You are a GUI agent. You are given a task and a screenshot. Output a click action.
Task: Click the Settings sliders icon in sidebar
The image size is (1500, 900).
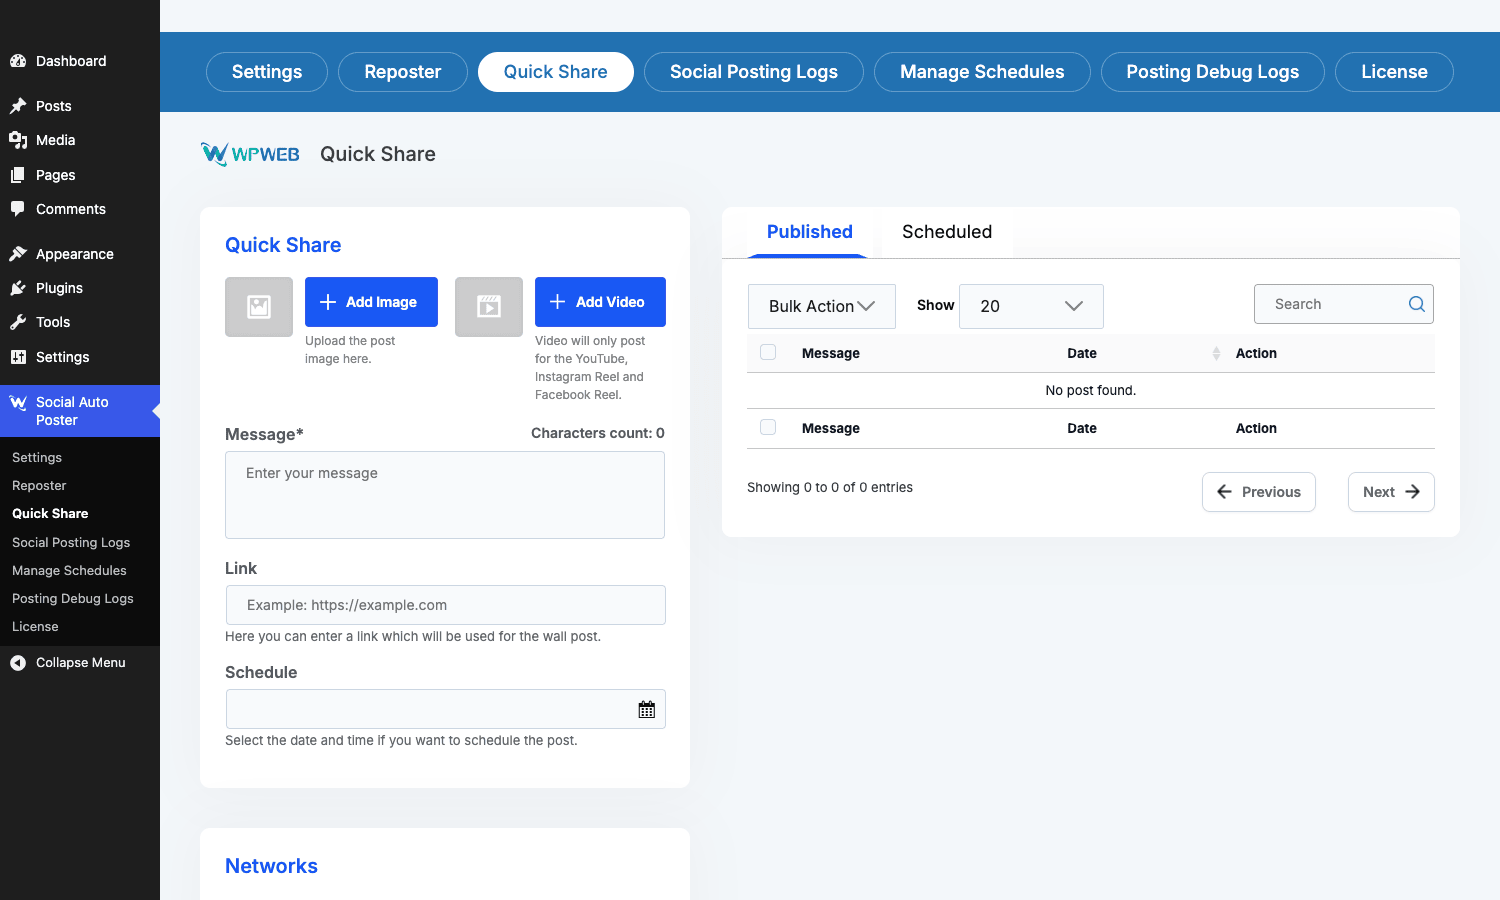click(18, 357)
